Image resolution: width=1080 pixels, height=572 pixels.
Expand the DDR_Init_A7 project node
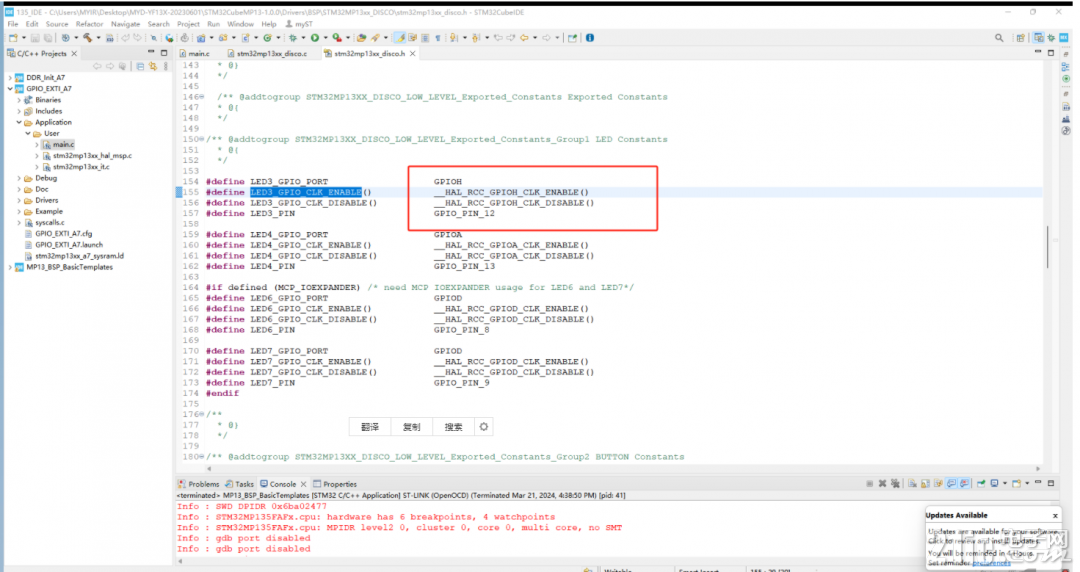10,78
